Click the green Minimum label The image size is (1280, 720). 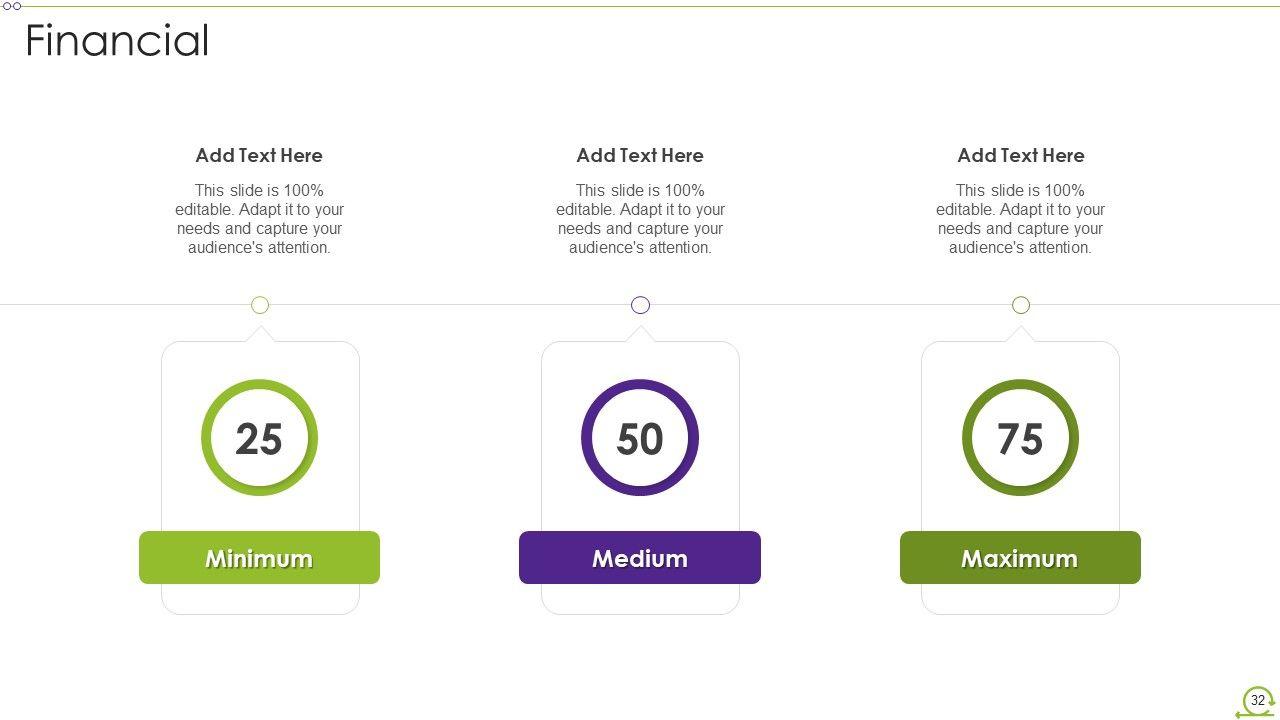tap(259, 558)
